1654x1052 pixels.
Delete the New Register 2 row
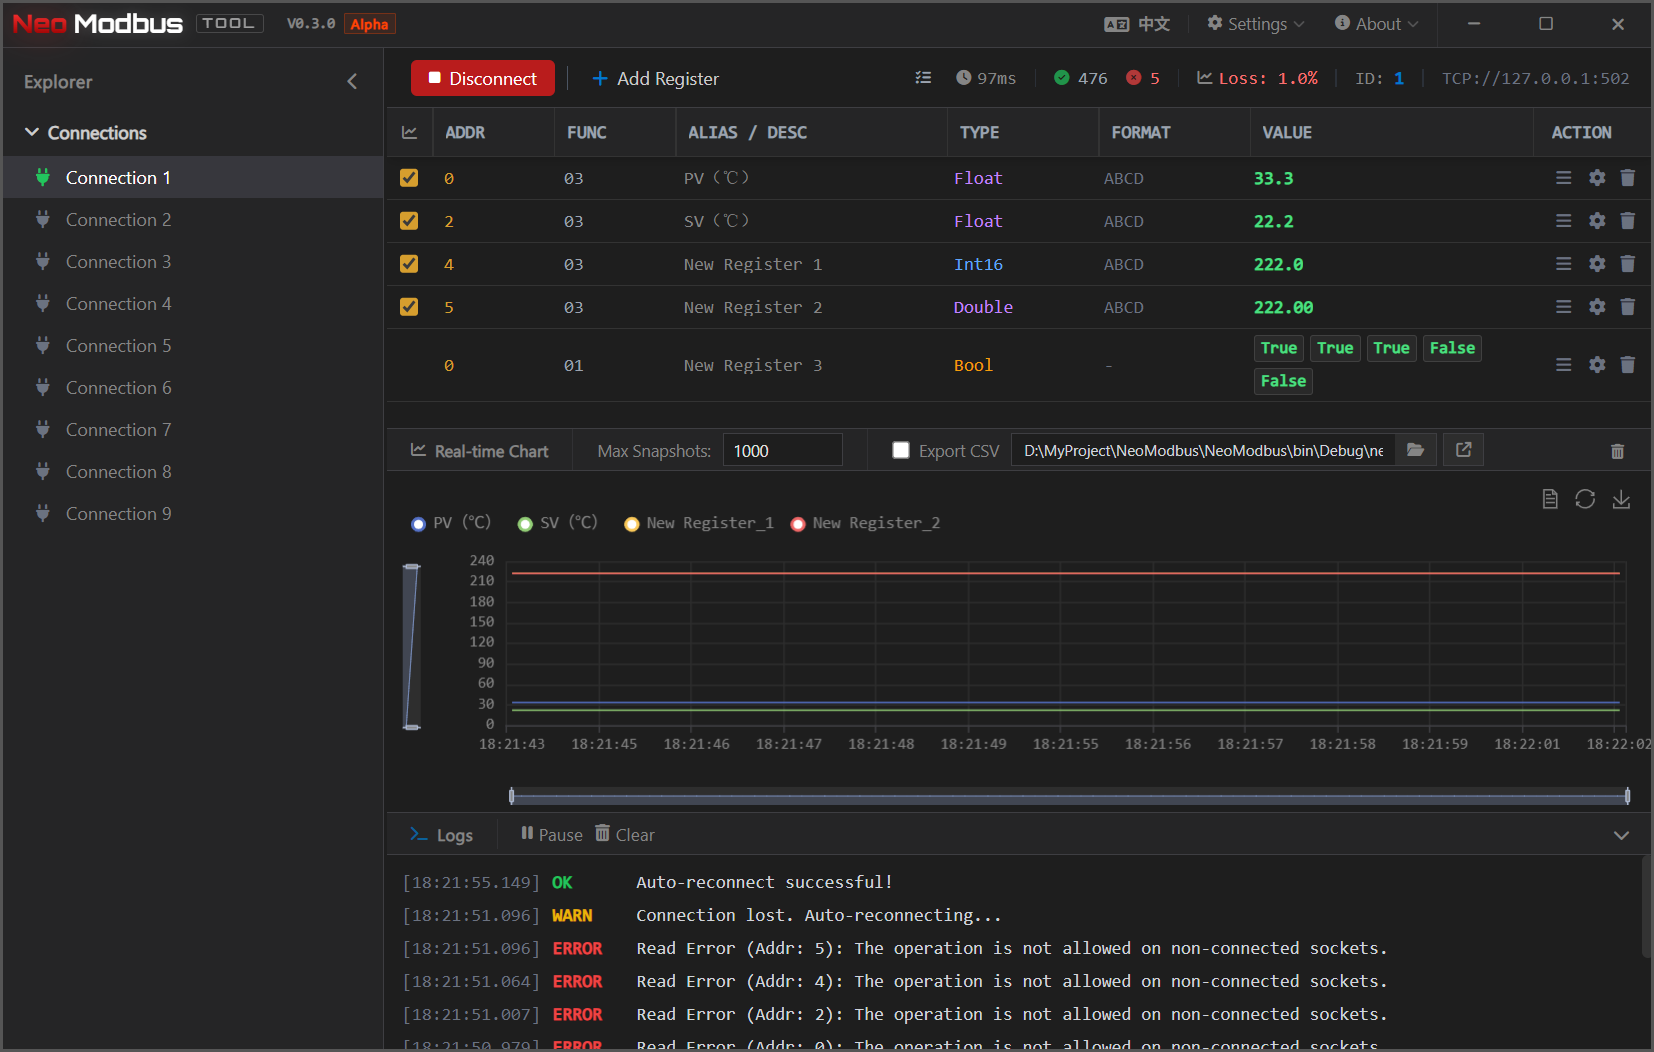(x=1627, y=307)
